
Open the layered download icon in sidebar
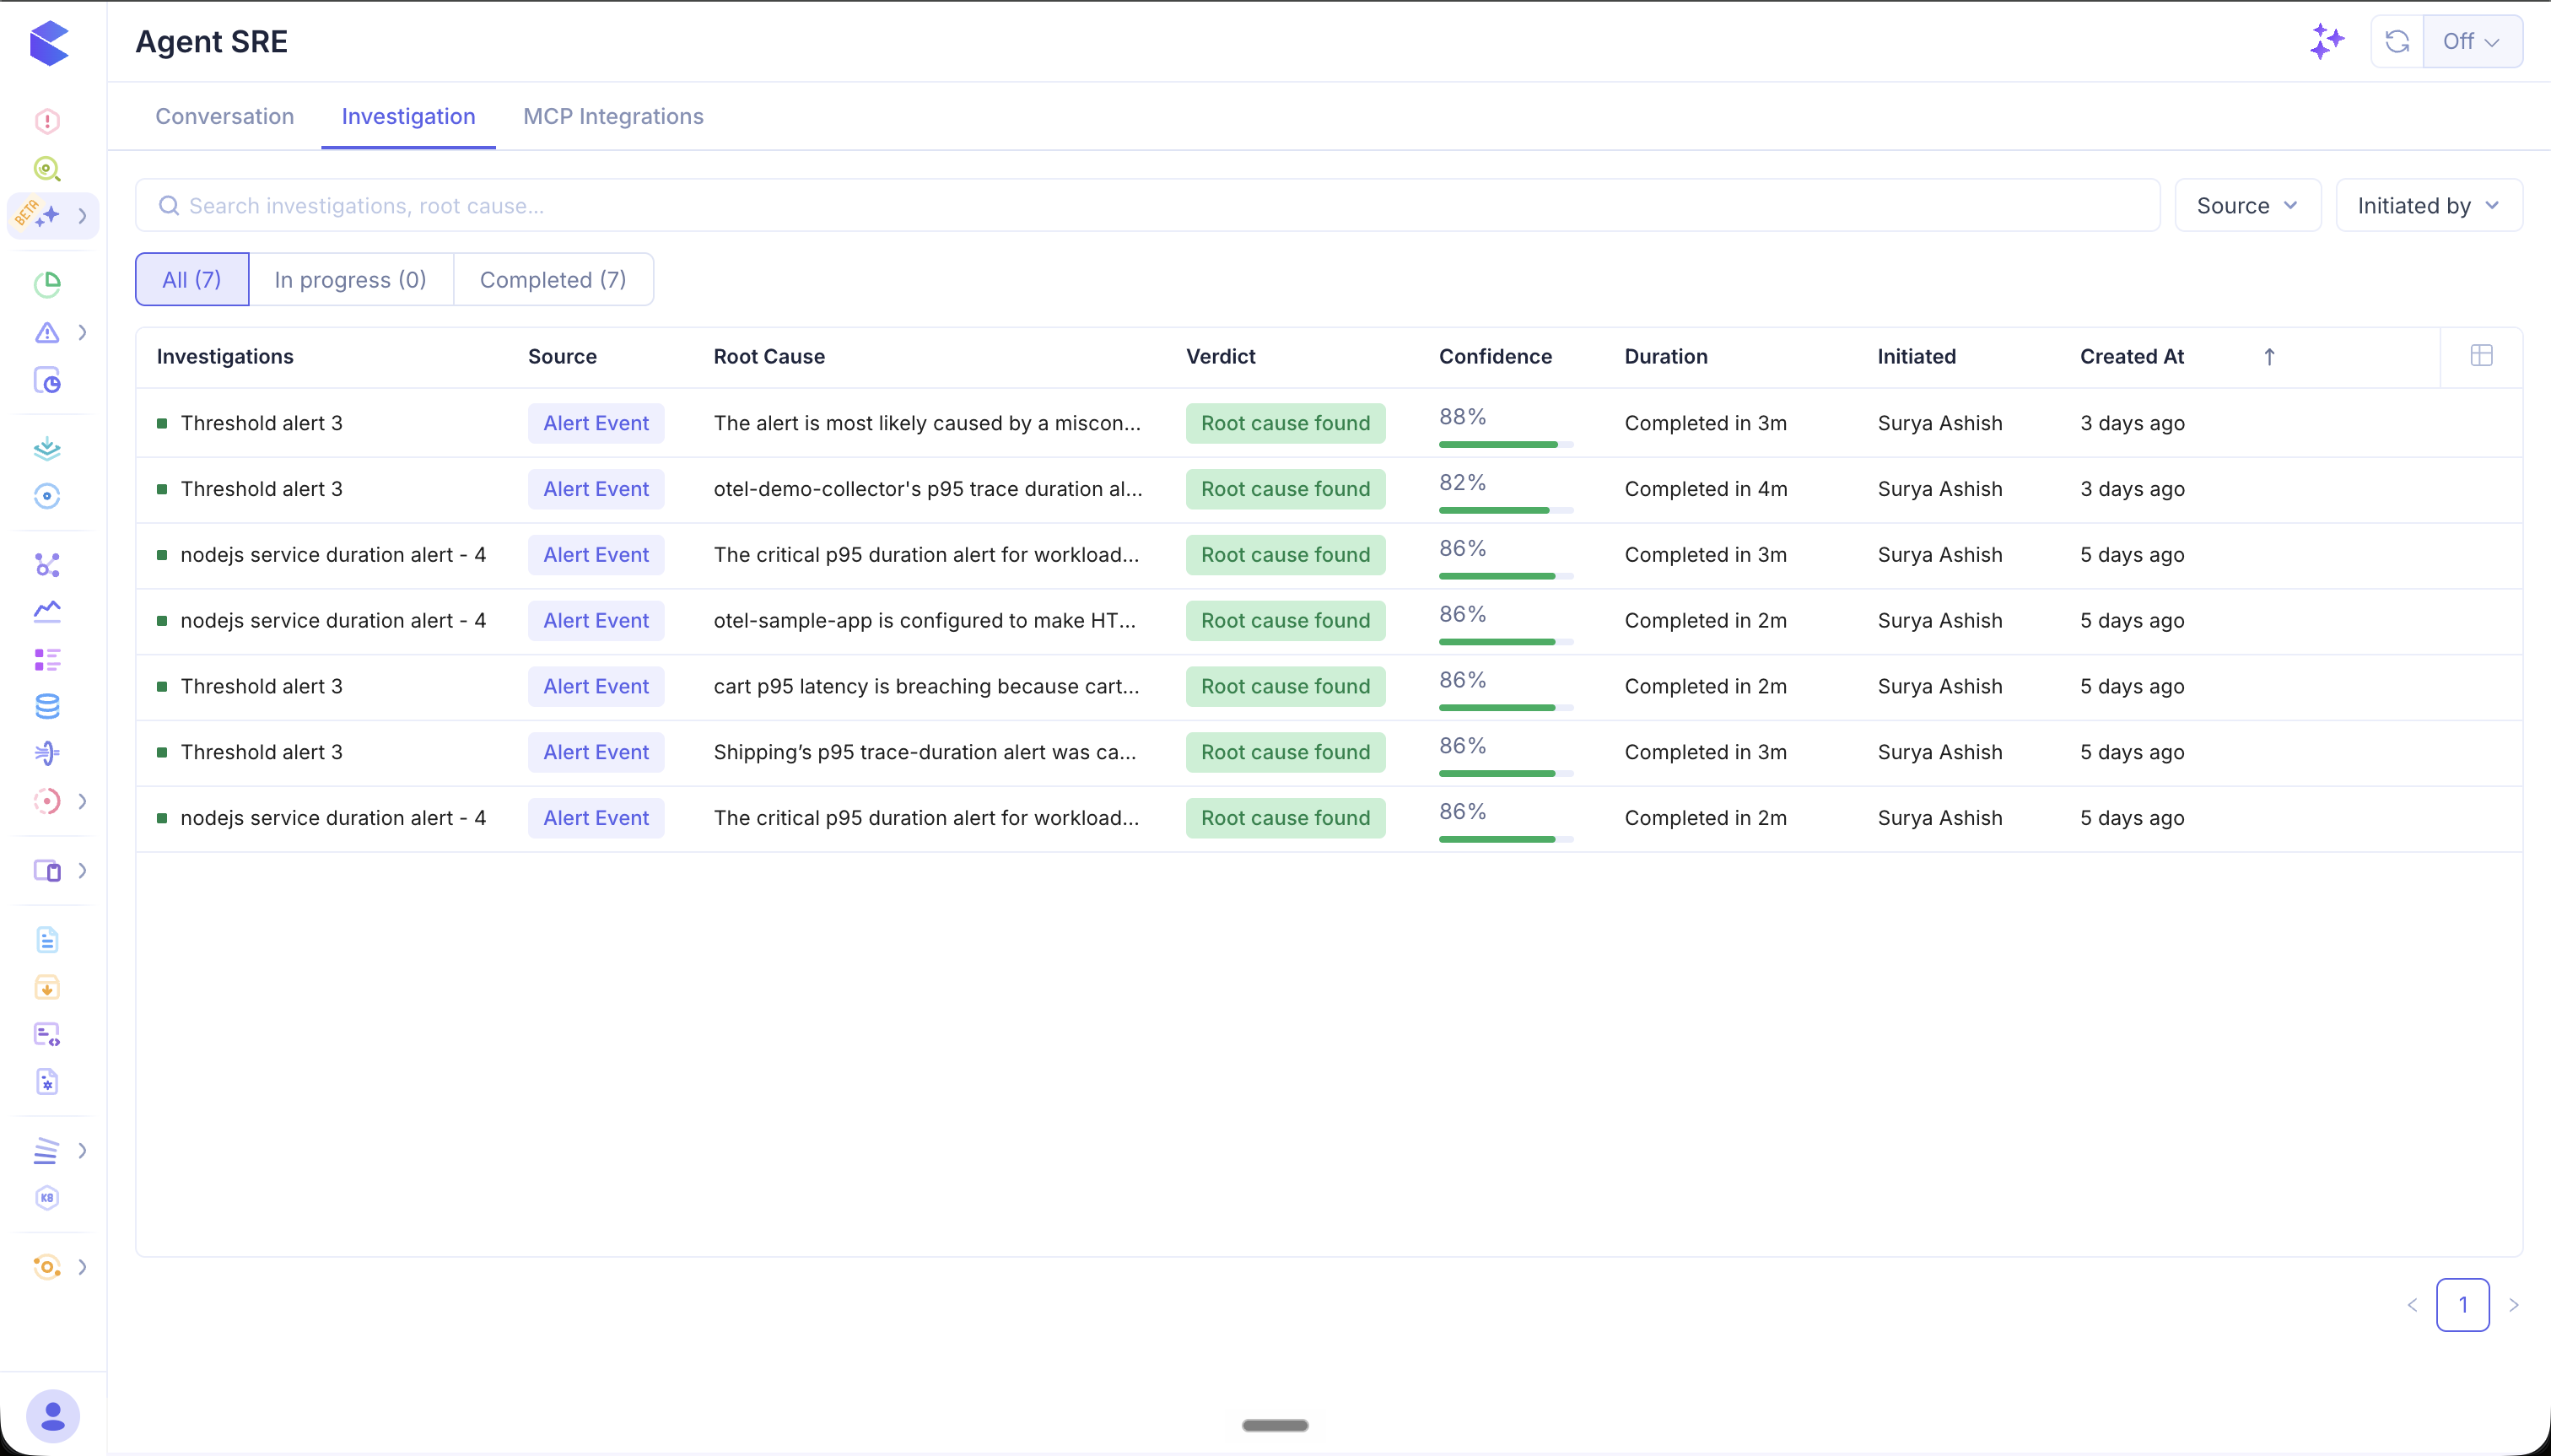click(47, 448)
